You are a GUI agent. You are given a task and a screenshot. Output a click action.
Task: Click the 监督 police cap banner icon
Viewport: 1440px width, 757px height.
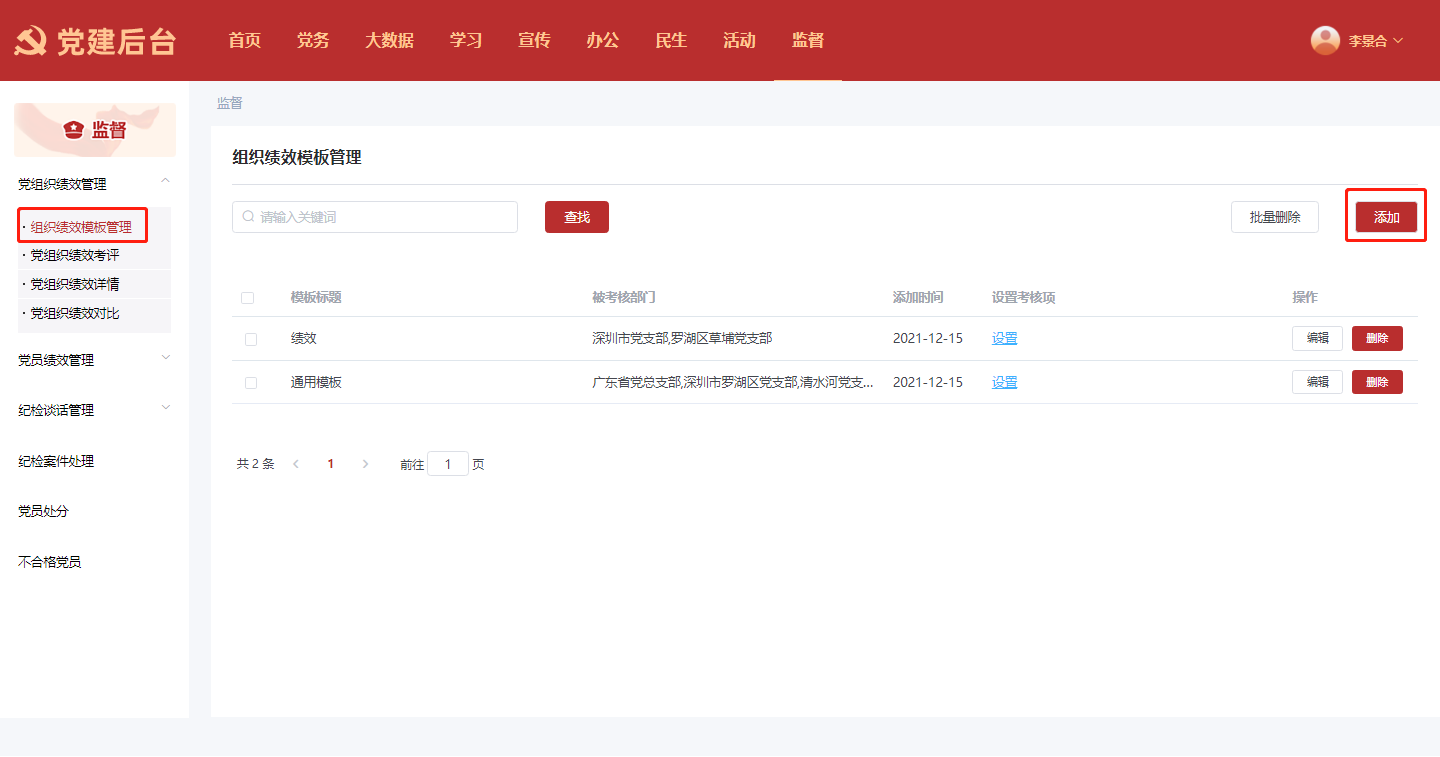[73, 130]
